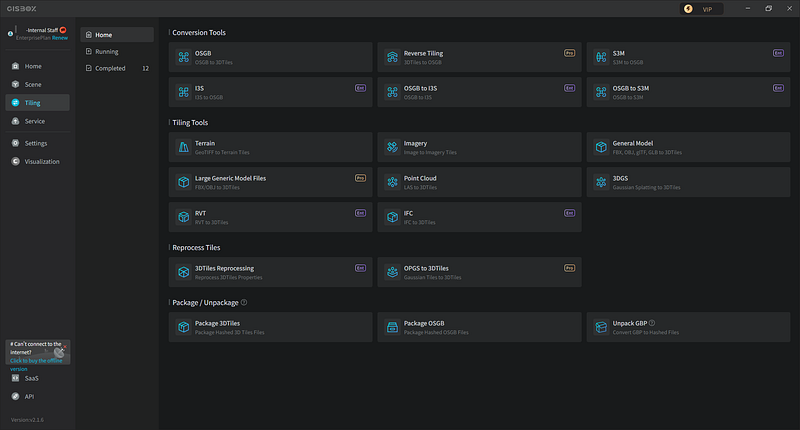
Task: Click the OSGB to I3S icon
Action: [x=392, y=92]
